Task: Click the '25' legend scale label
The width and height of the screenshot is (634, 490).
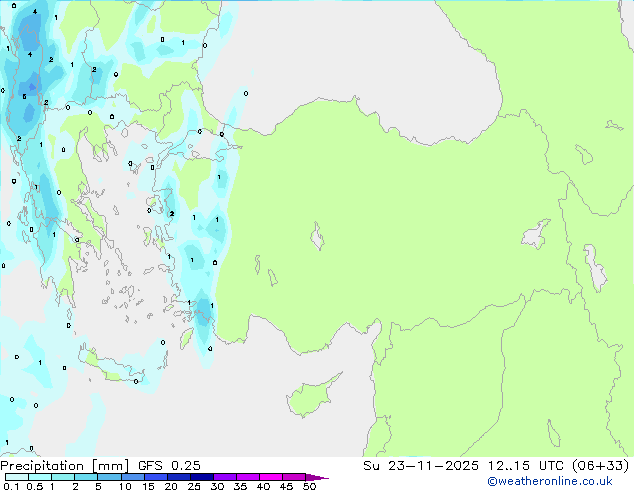Action: [x=194, y=486]
